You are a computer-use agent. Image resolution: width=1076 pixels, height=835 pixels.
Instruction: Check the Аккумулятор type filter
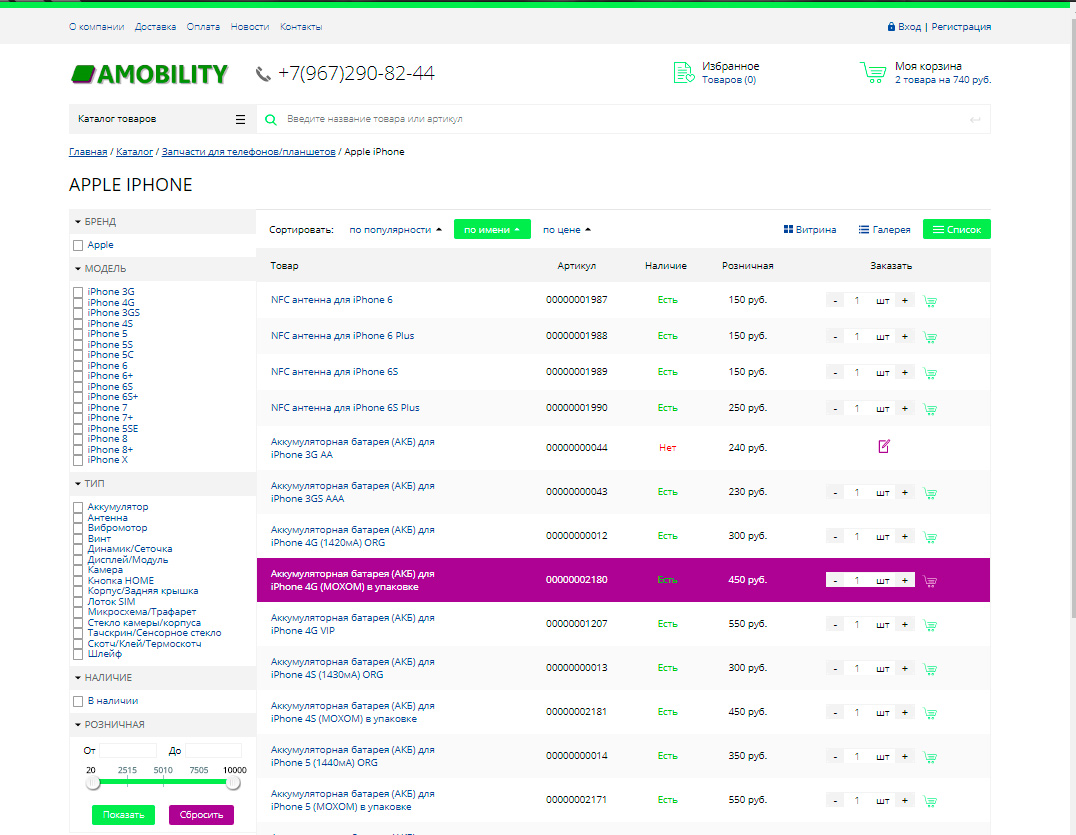tap(78, 507)
